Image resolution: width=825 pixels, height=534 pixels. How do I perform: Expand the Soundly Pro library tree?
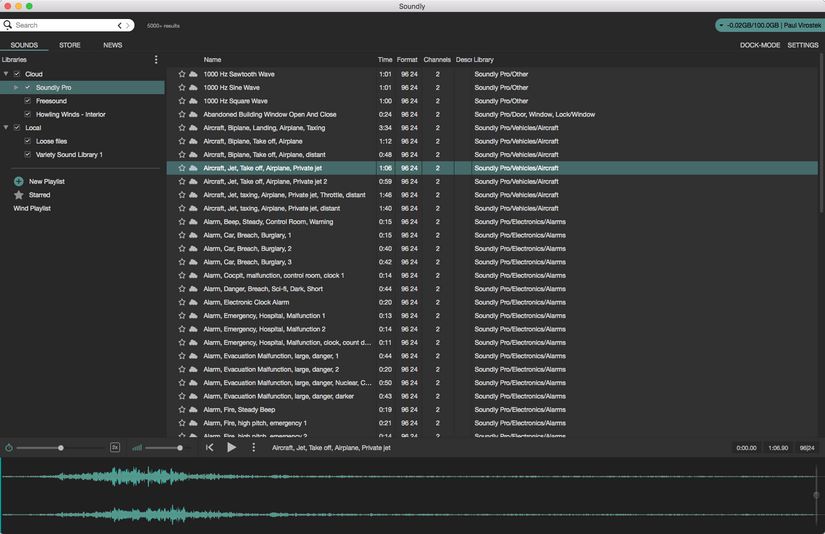(x=17, y=88)
